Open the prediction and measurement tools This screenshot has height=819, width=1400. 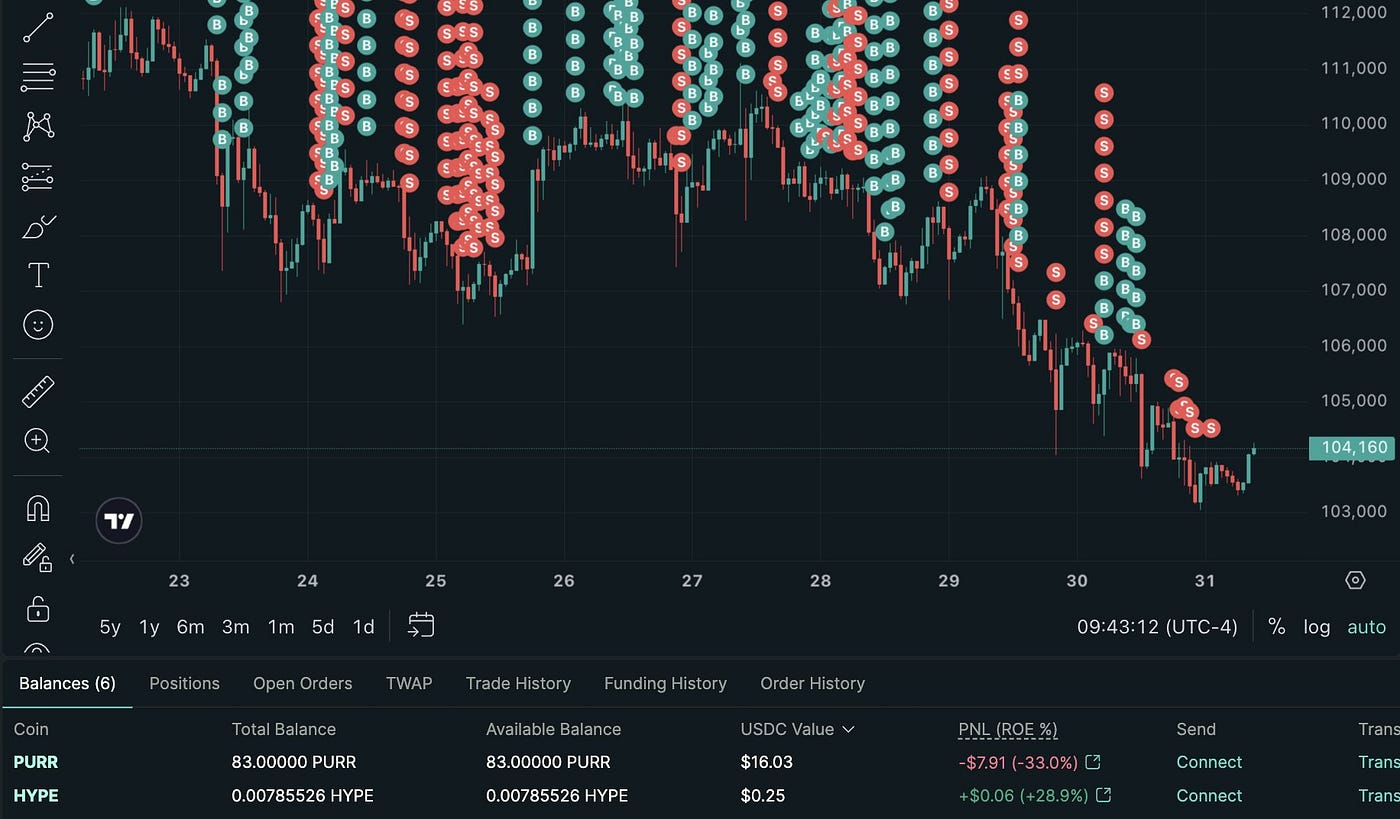pos(37,176)
